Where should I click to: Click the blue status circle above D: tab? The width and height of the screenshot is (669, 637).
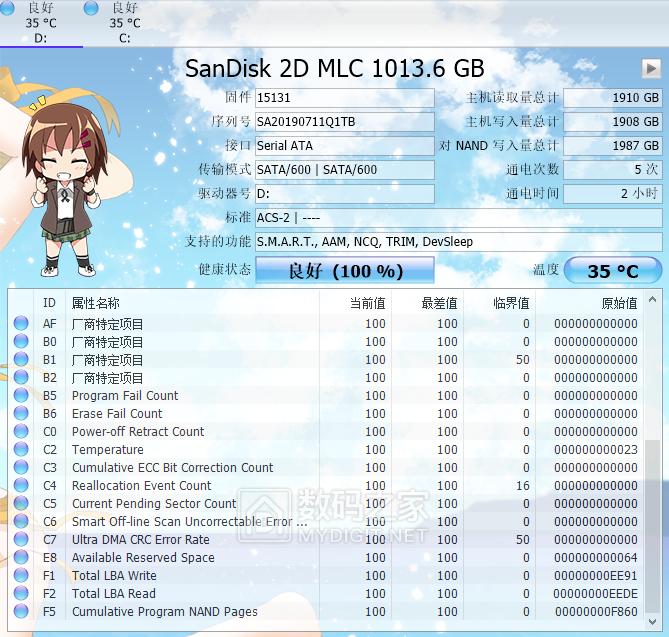pos(7,8)
